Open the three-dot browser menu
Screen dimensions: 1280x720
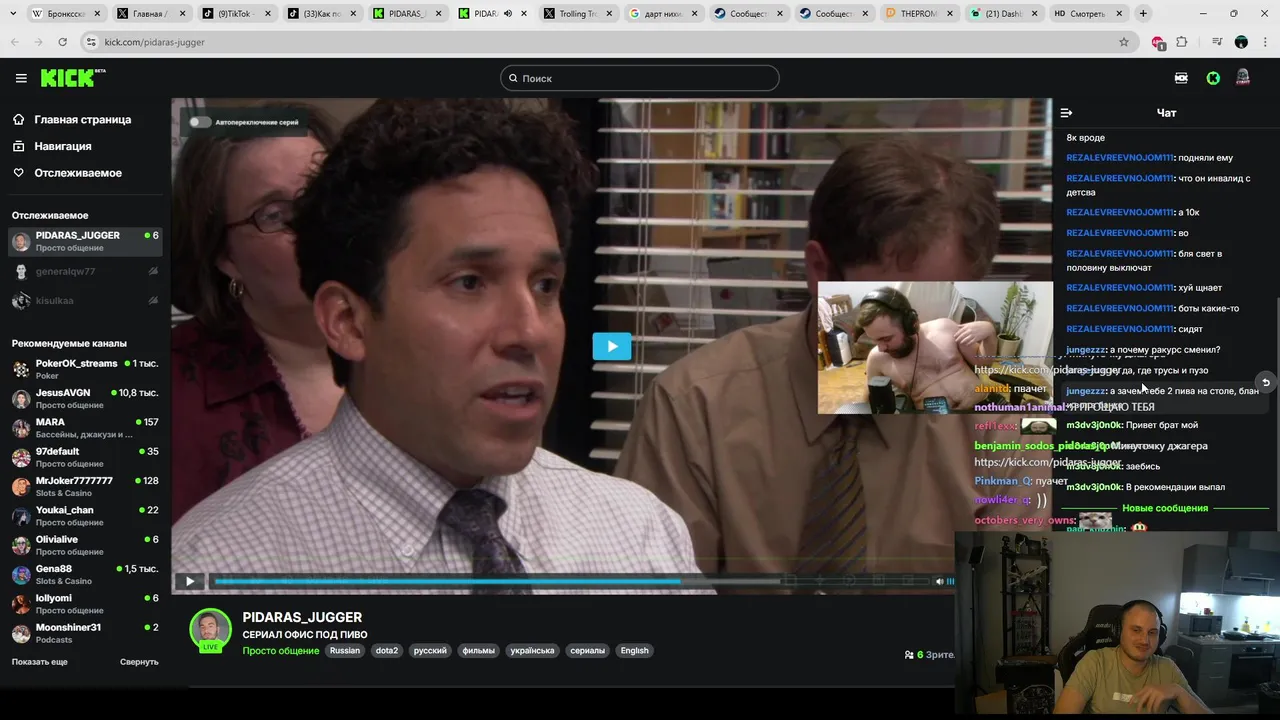click(1266, 42)
